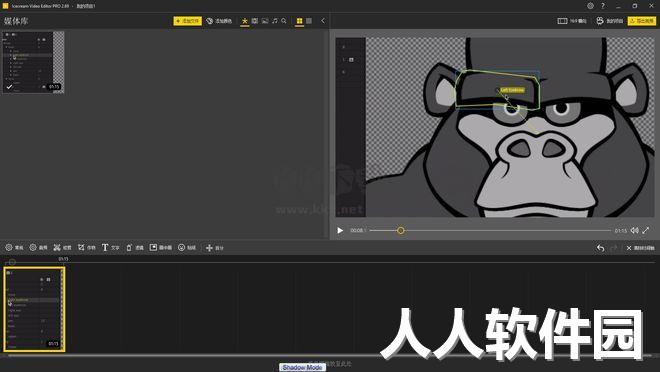Click the timeline horizontal scrollbar

[x=330, y=356]
